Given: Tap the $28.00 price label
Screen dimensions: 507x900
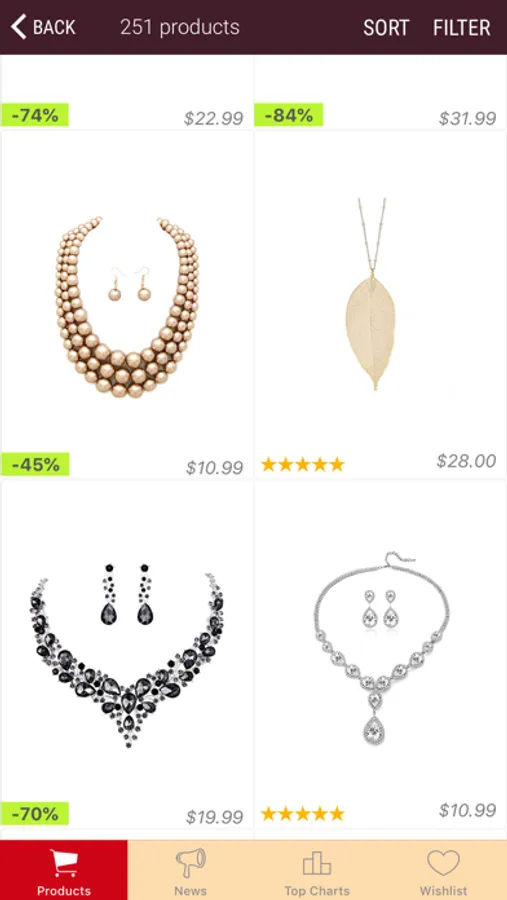Looking at the screenshot, I should 466,461.
